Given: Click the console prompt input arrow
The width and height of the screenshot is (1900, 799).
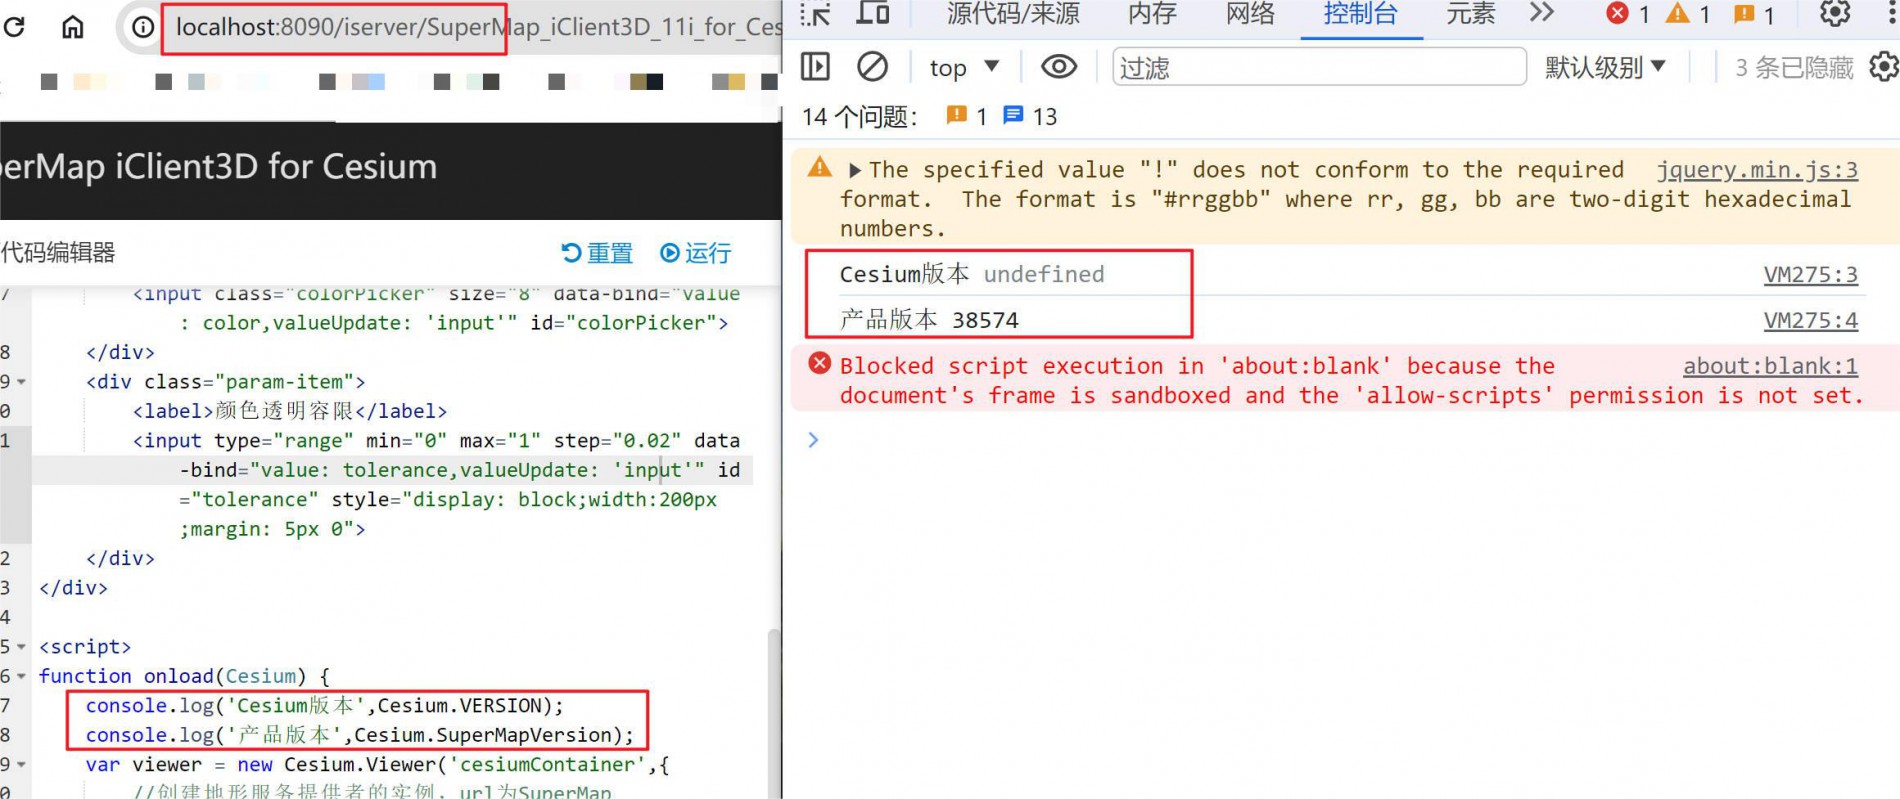Looking at the screenshot, I should tap(813, 439).
